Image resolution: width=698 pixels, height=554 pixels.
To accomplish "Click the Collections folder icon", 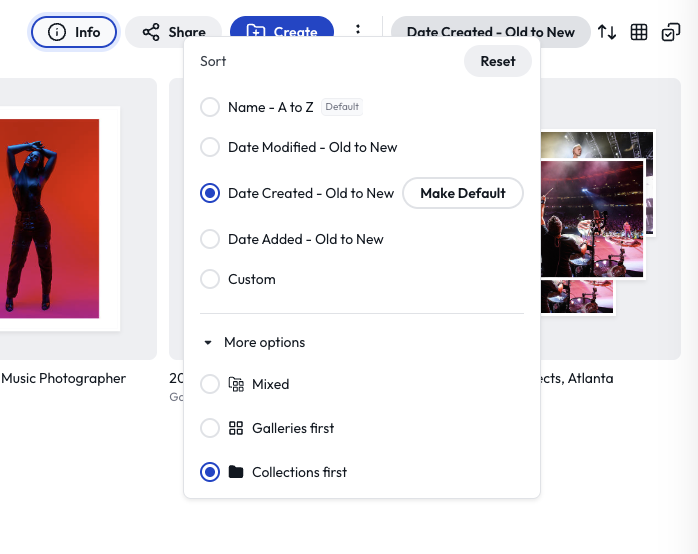I will click(236, 472).
